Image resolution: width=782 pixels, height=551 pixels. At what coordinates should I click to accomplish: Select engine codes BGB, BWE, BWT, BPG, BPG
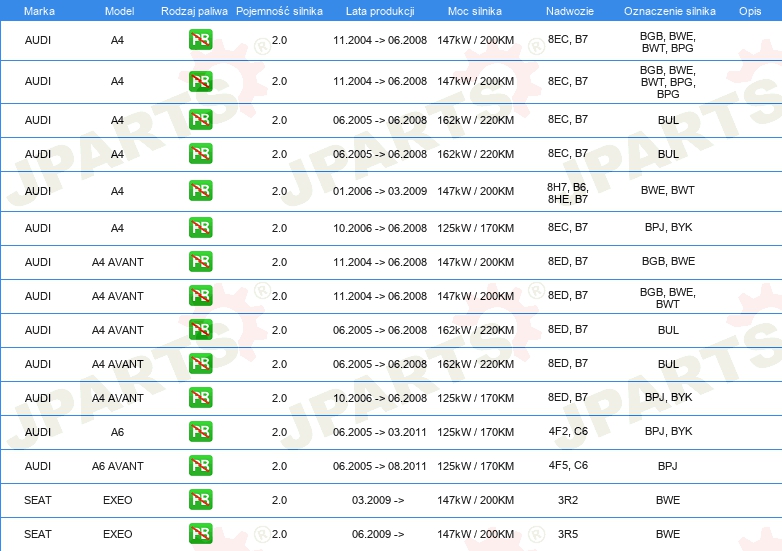[668, 82]
